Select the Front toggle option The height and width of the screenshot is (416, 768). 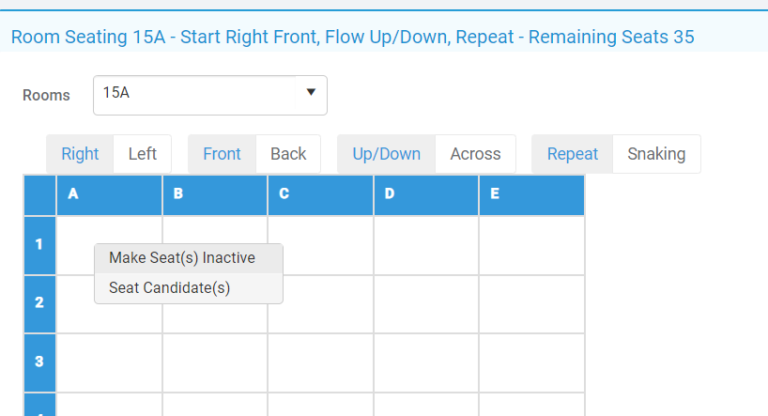click(222, 154)
